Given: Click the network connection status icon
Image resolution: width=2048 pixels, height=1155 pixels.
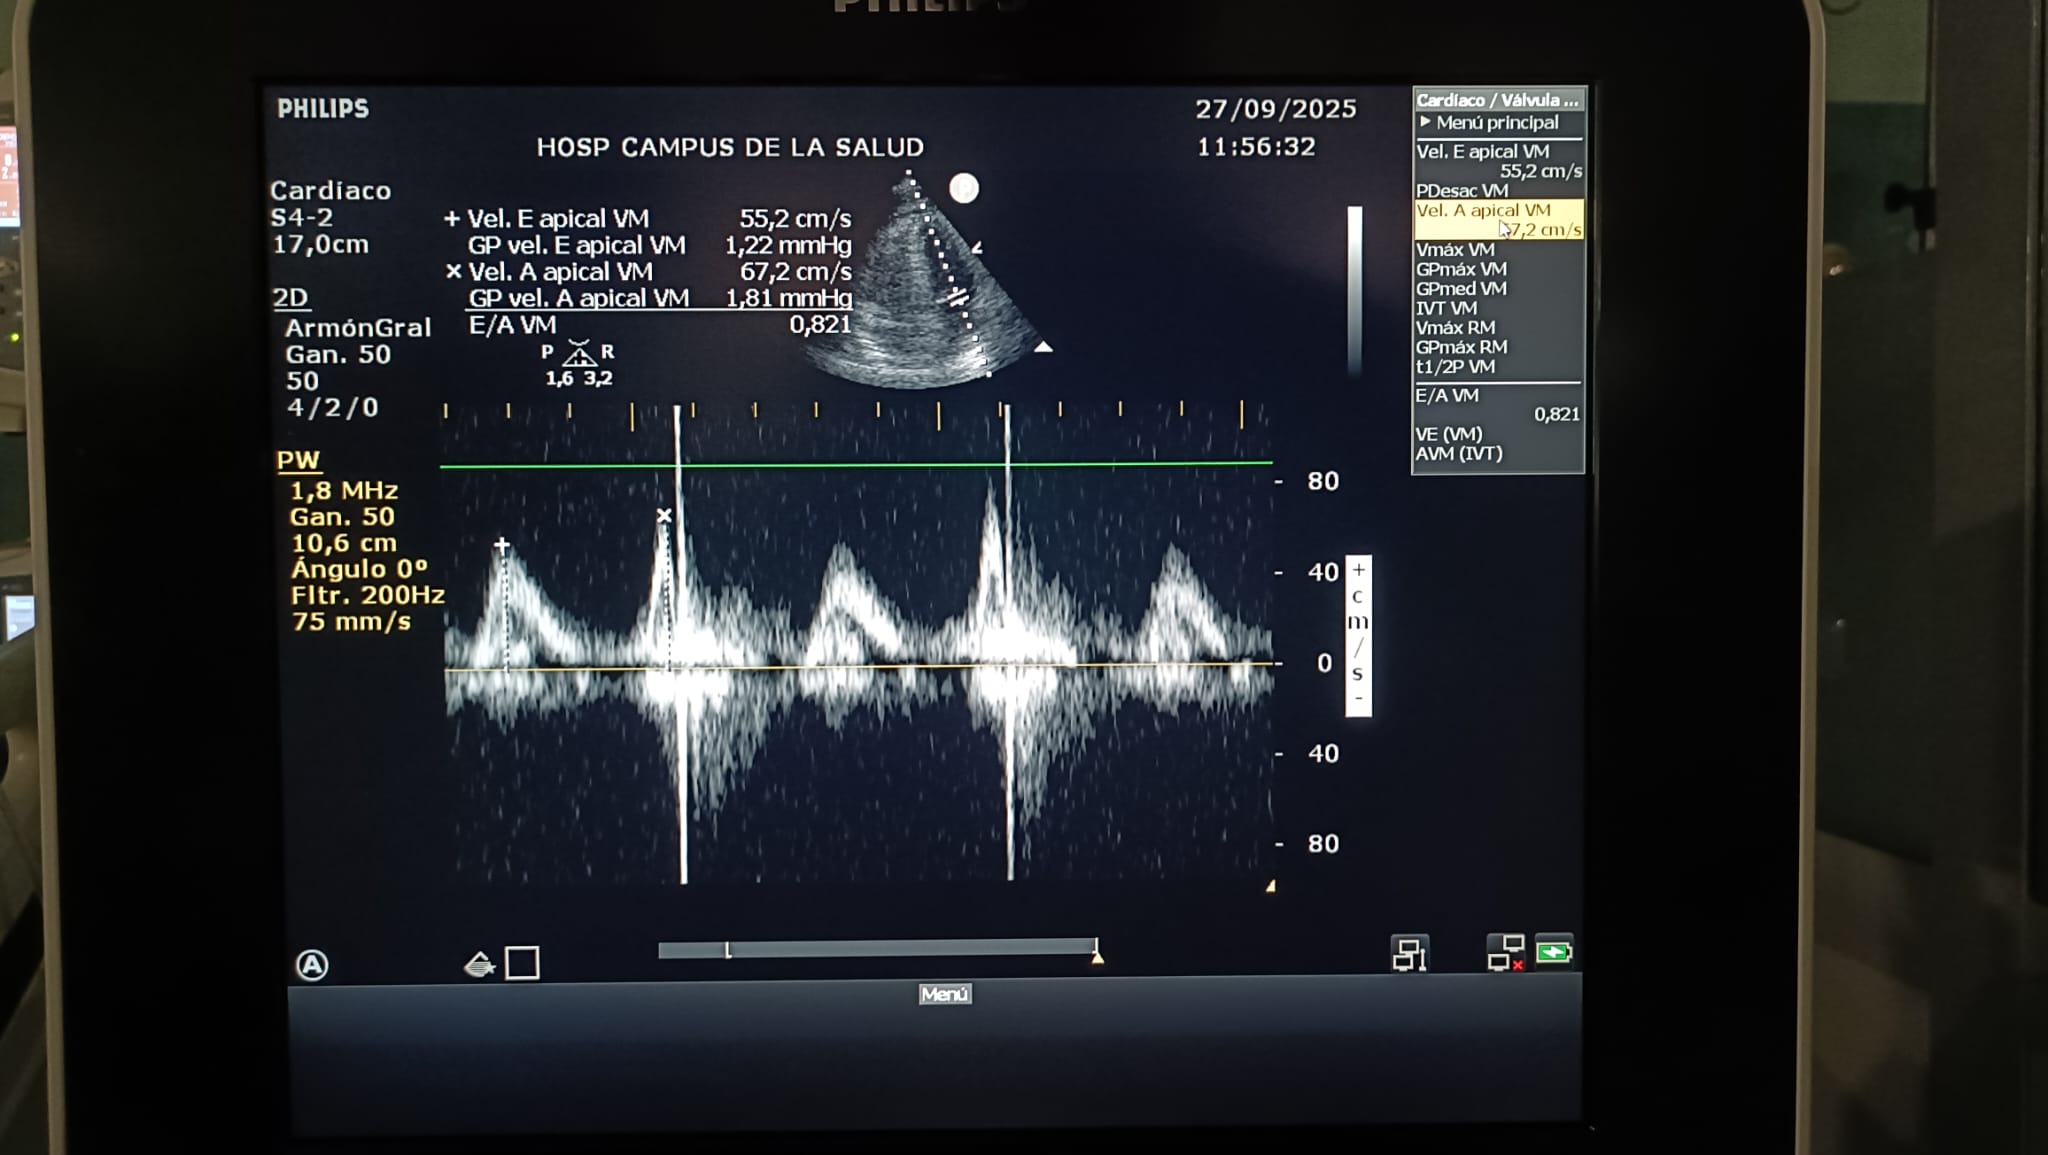Looking at the screenshot, I should [1409, 954].
